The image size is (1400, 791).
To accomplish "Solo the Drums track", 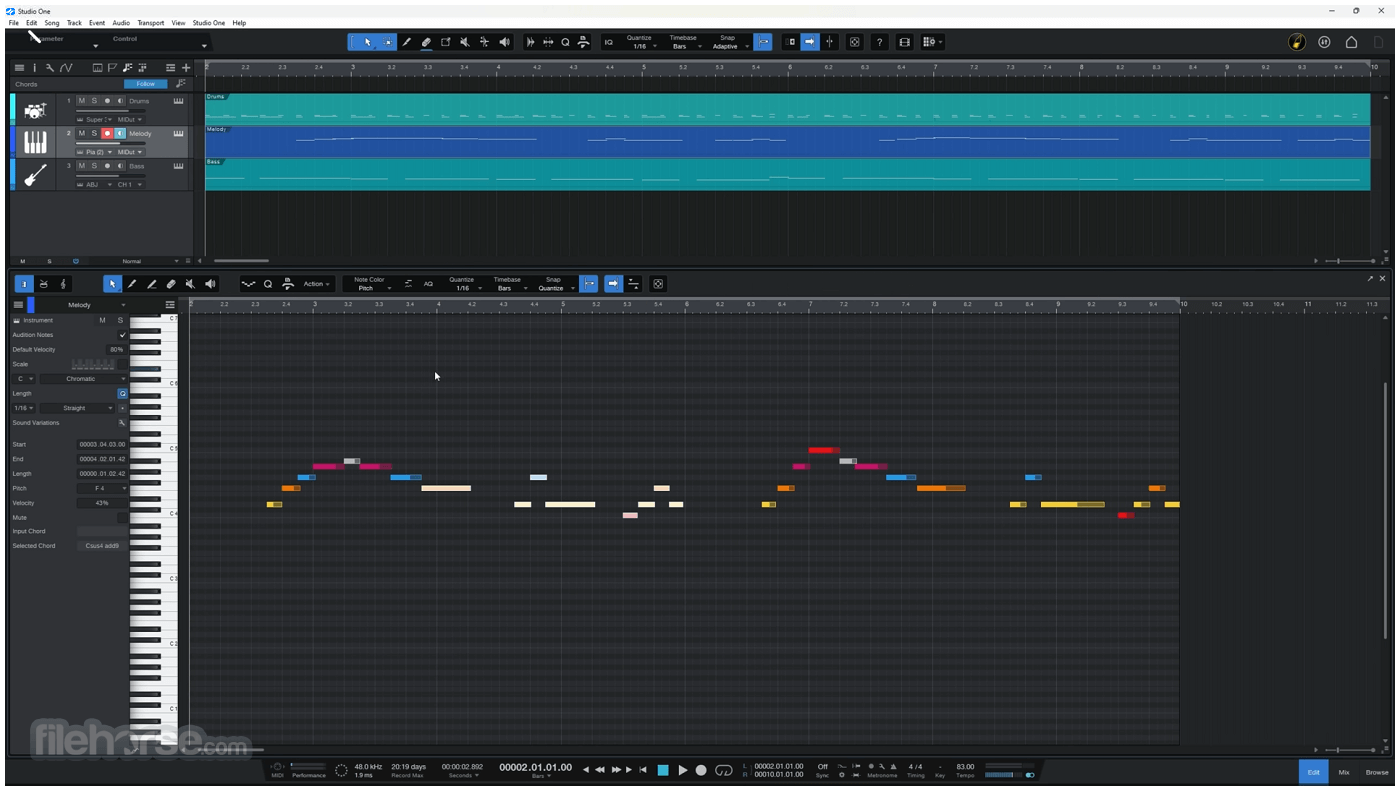I will (x=94, y=101).
